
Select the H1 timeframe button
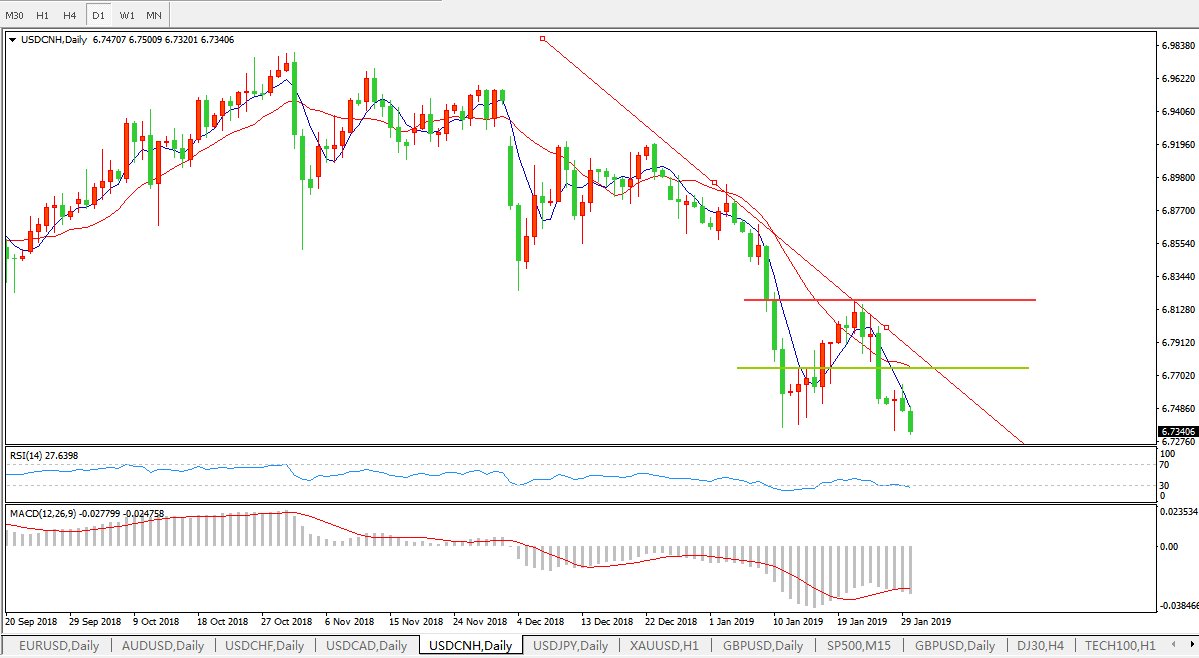click(42, 16)
